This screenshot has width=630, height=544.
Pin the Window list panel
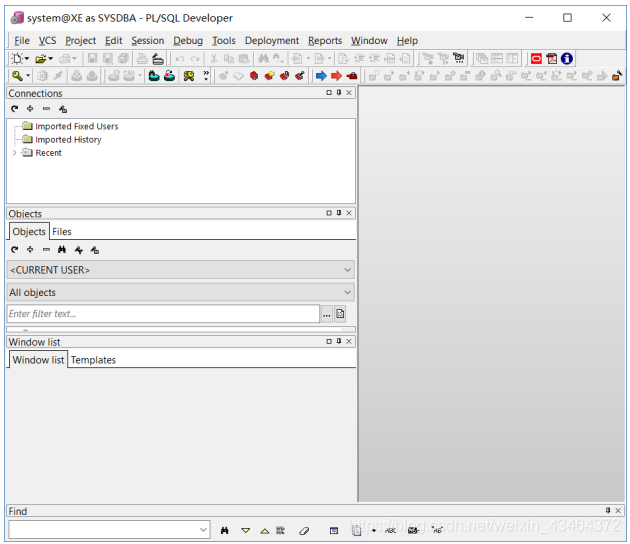click(x=339, y=341)
